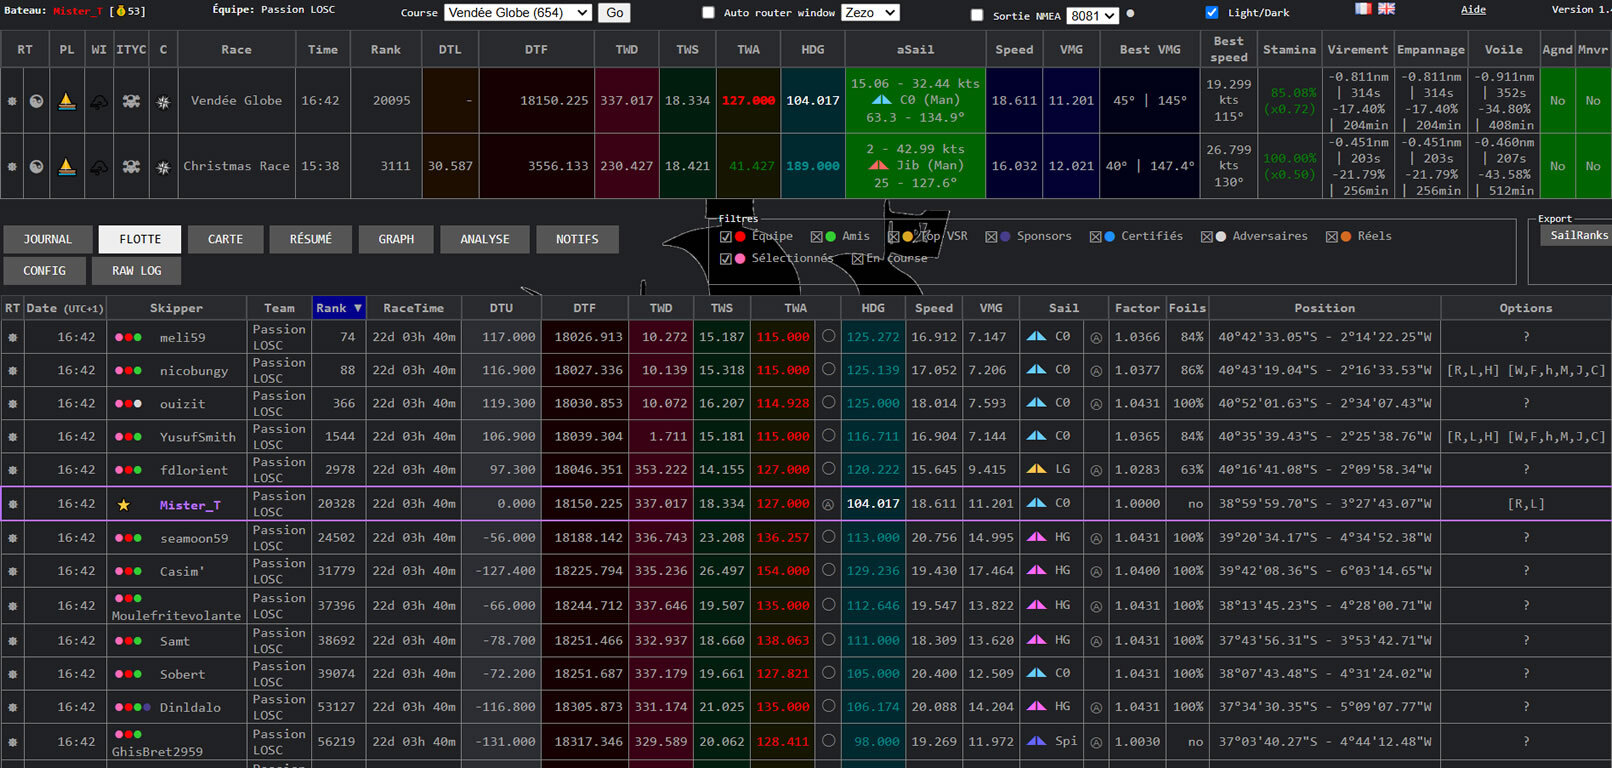The width and height of the screenshot is (1612, 768).
Task: Open the RÉSUMÉ tab
Action: pos(311,240)
